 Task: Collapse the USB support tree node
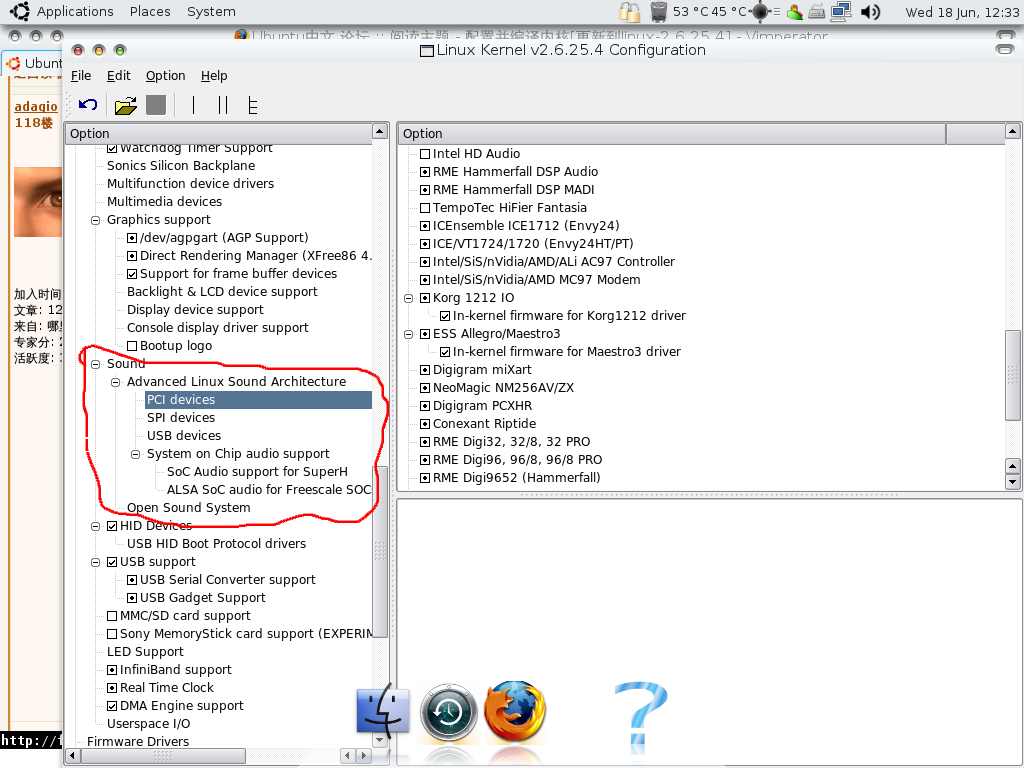(95, 562)
